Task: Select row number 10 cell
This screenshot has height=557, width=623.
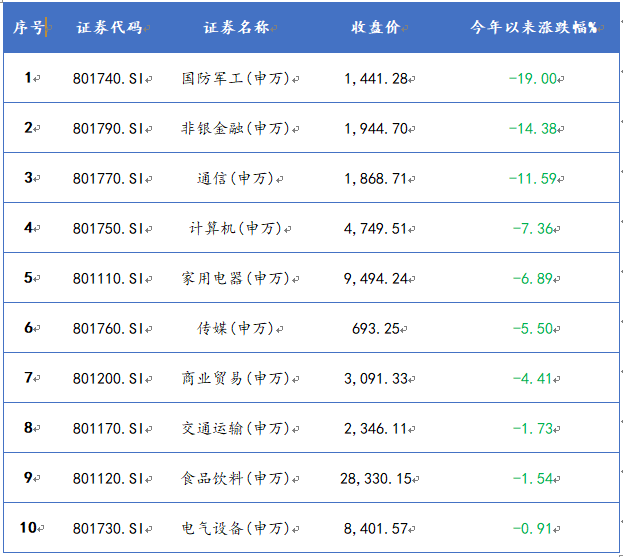Action: coord(29,528)
